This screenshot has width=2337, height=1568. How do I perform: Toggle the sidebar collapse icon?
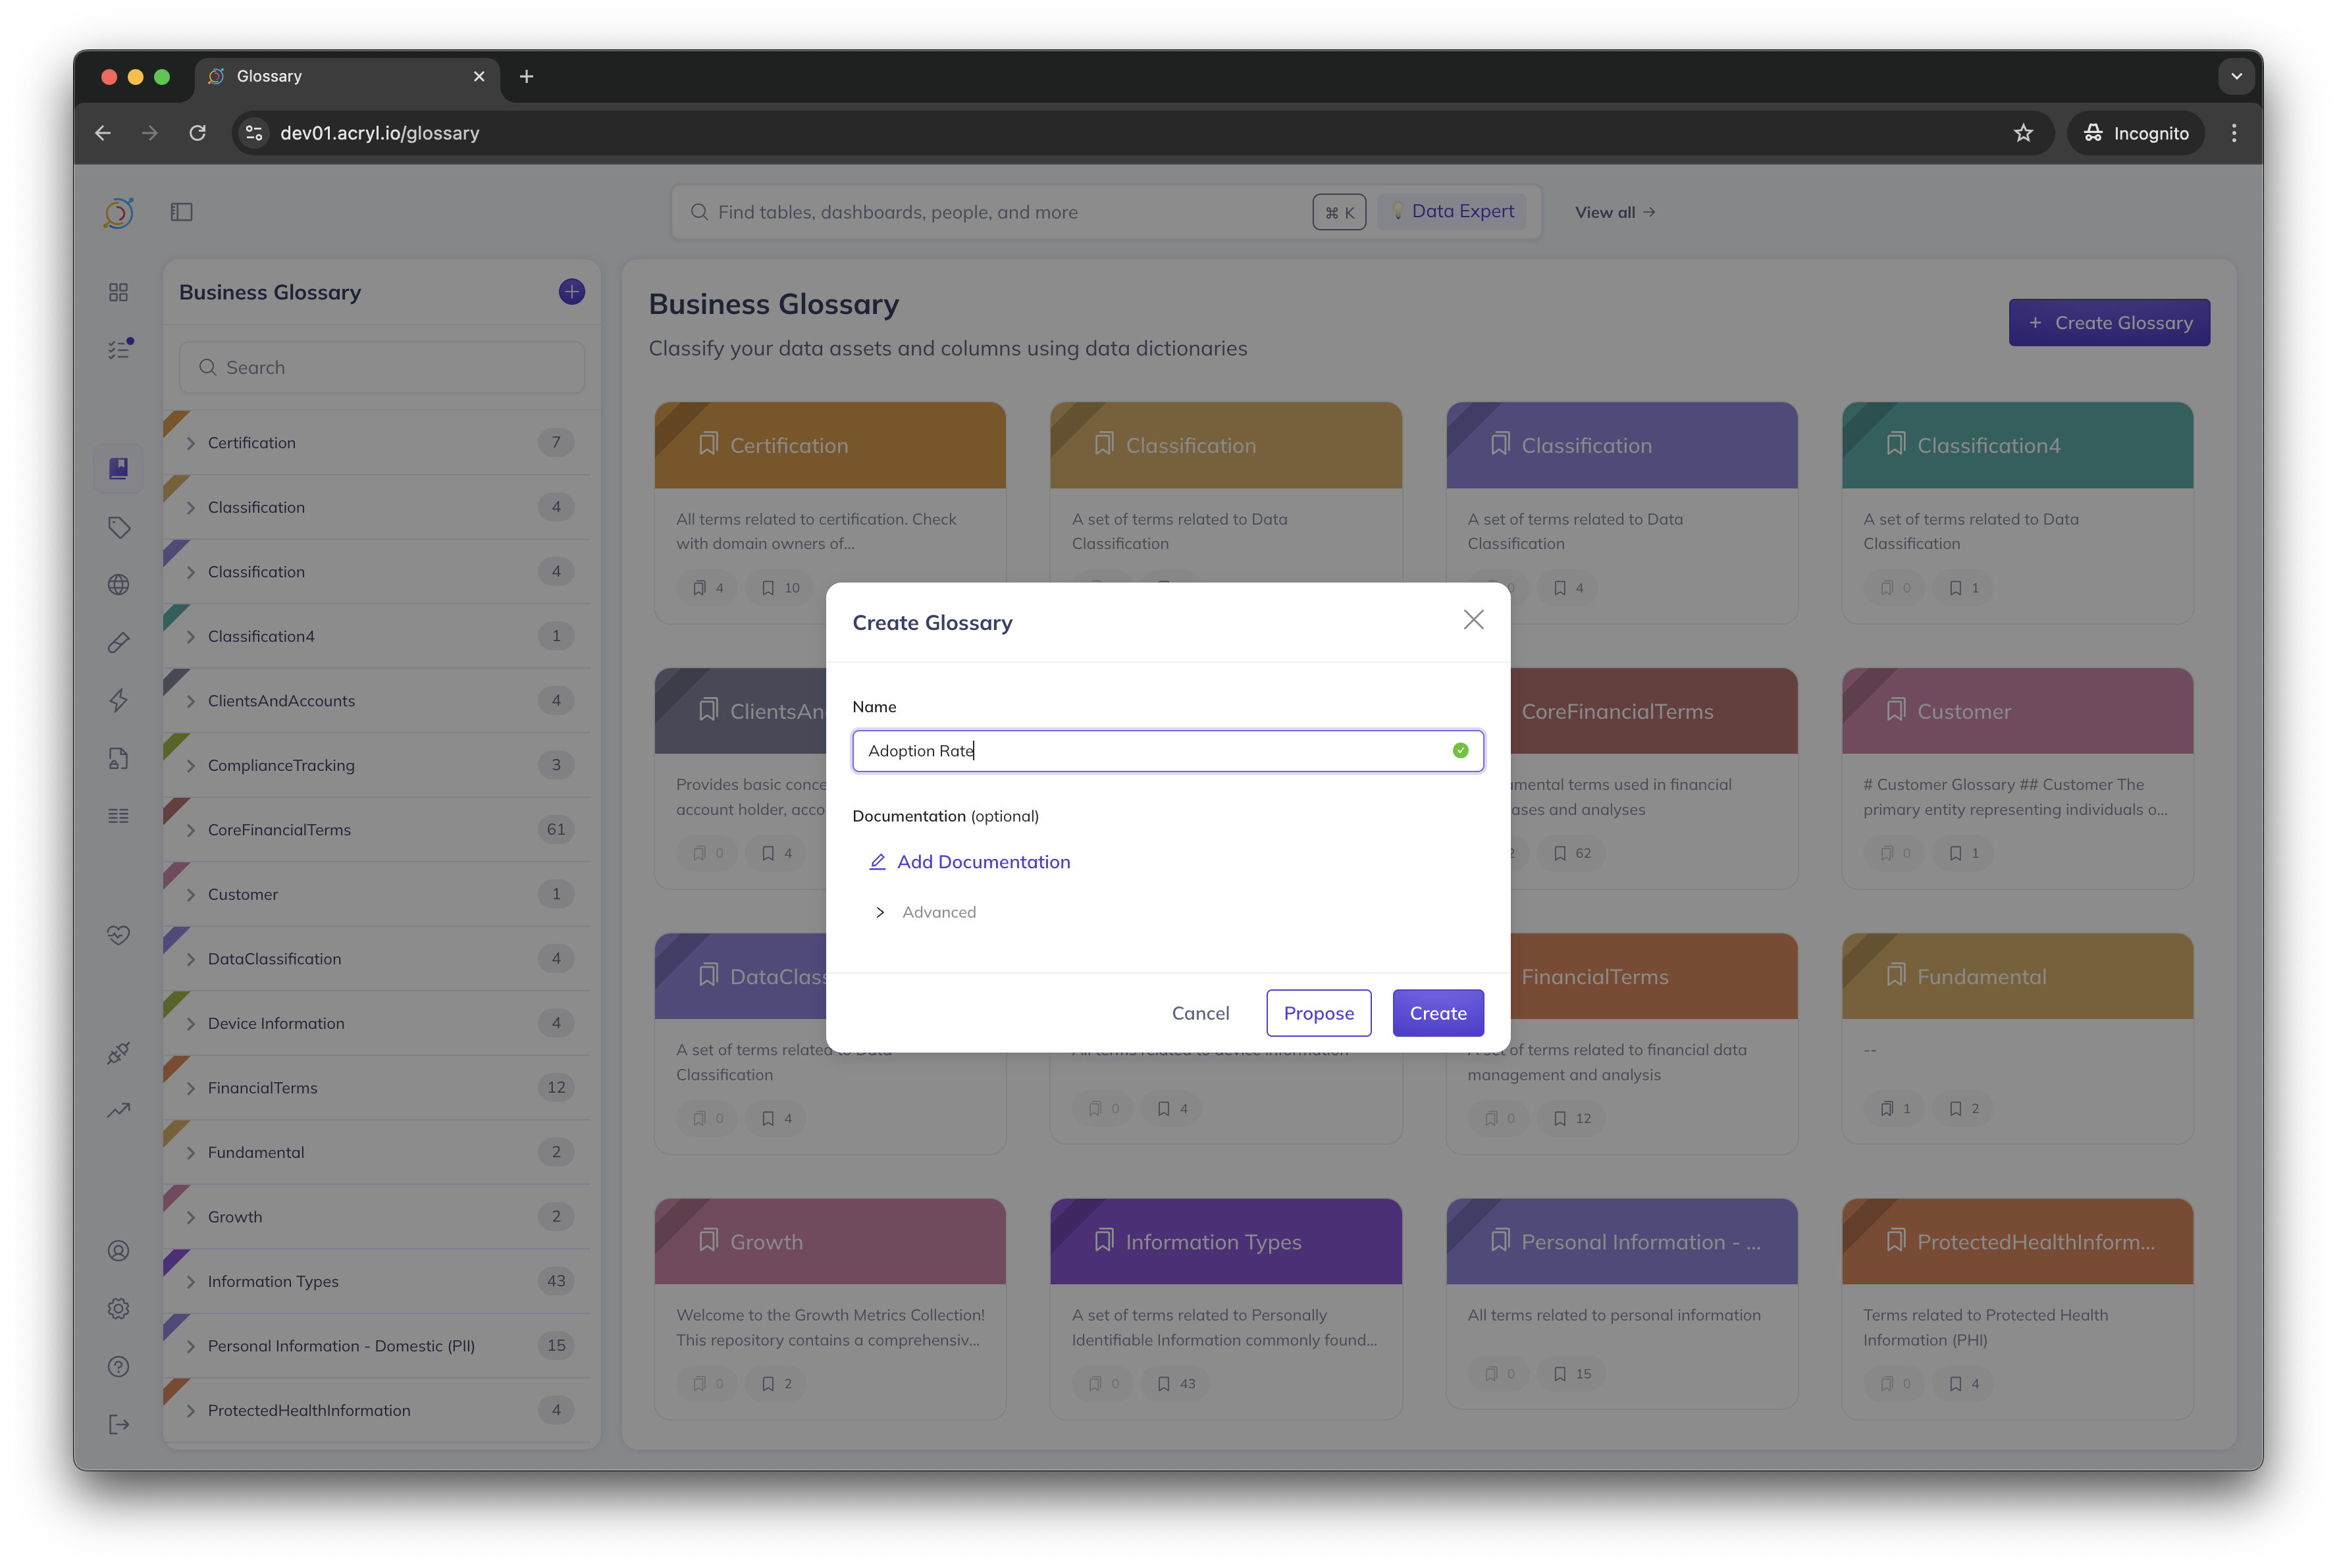click(181, 212)
